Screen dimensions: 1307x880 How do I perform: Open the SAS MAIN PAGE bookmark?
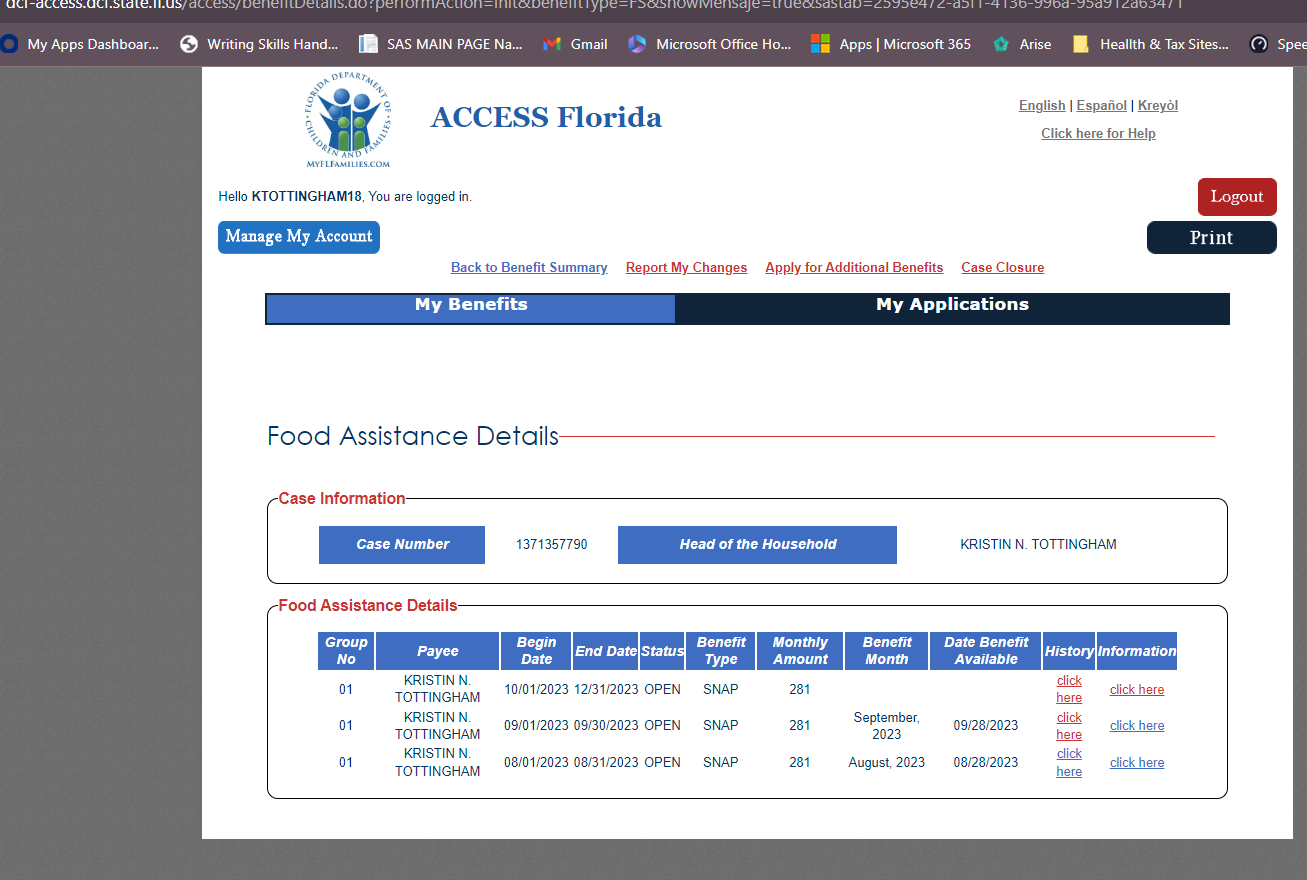(x=440, y=44)
